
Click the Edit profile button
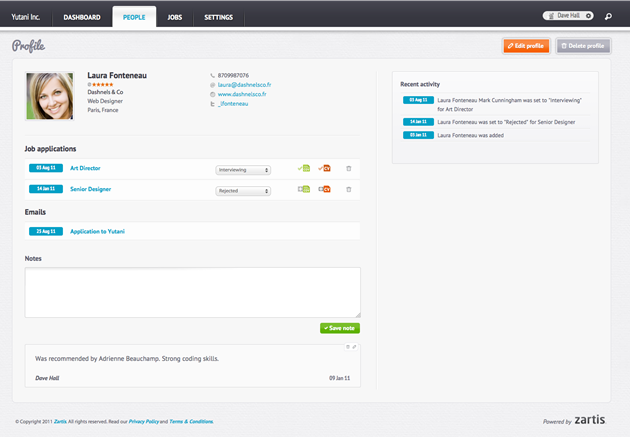click(x=526, y=46)
